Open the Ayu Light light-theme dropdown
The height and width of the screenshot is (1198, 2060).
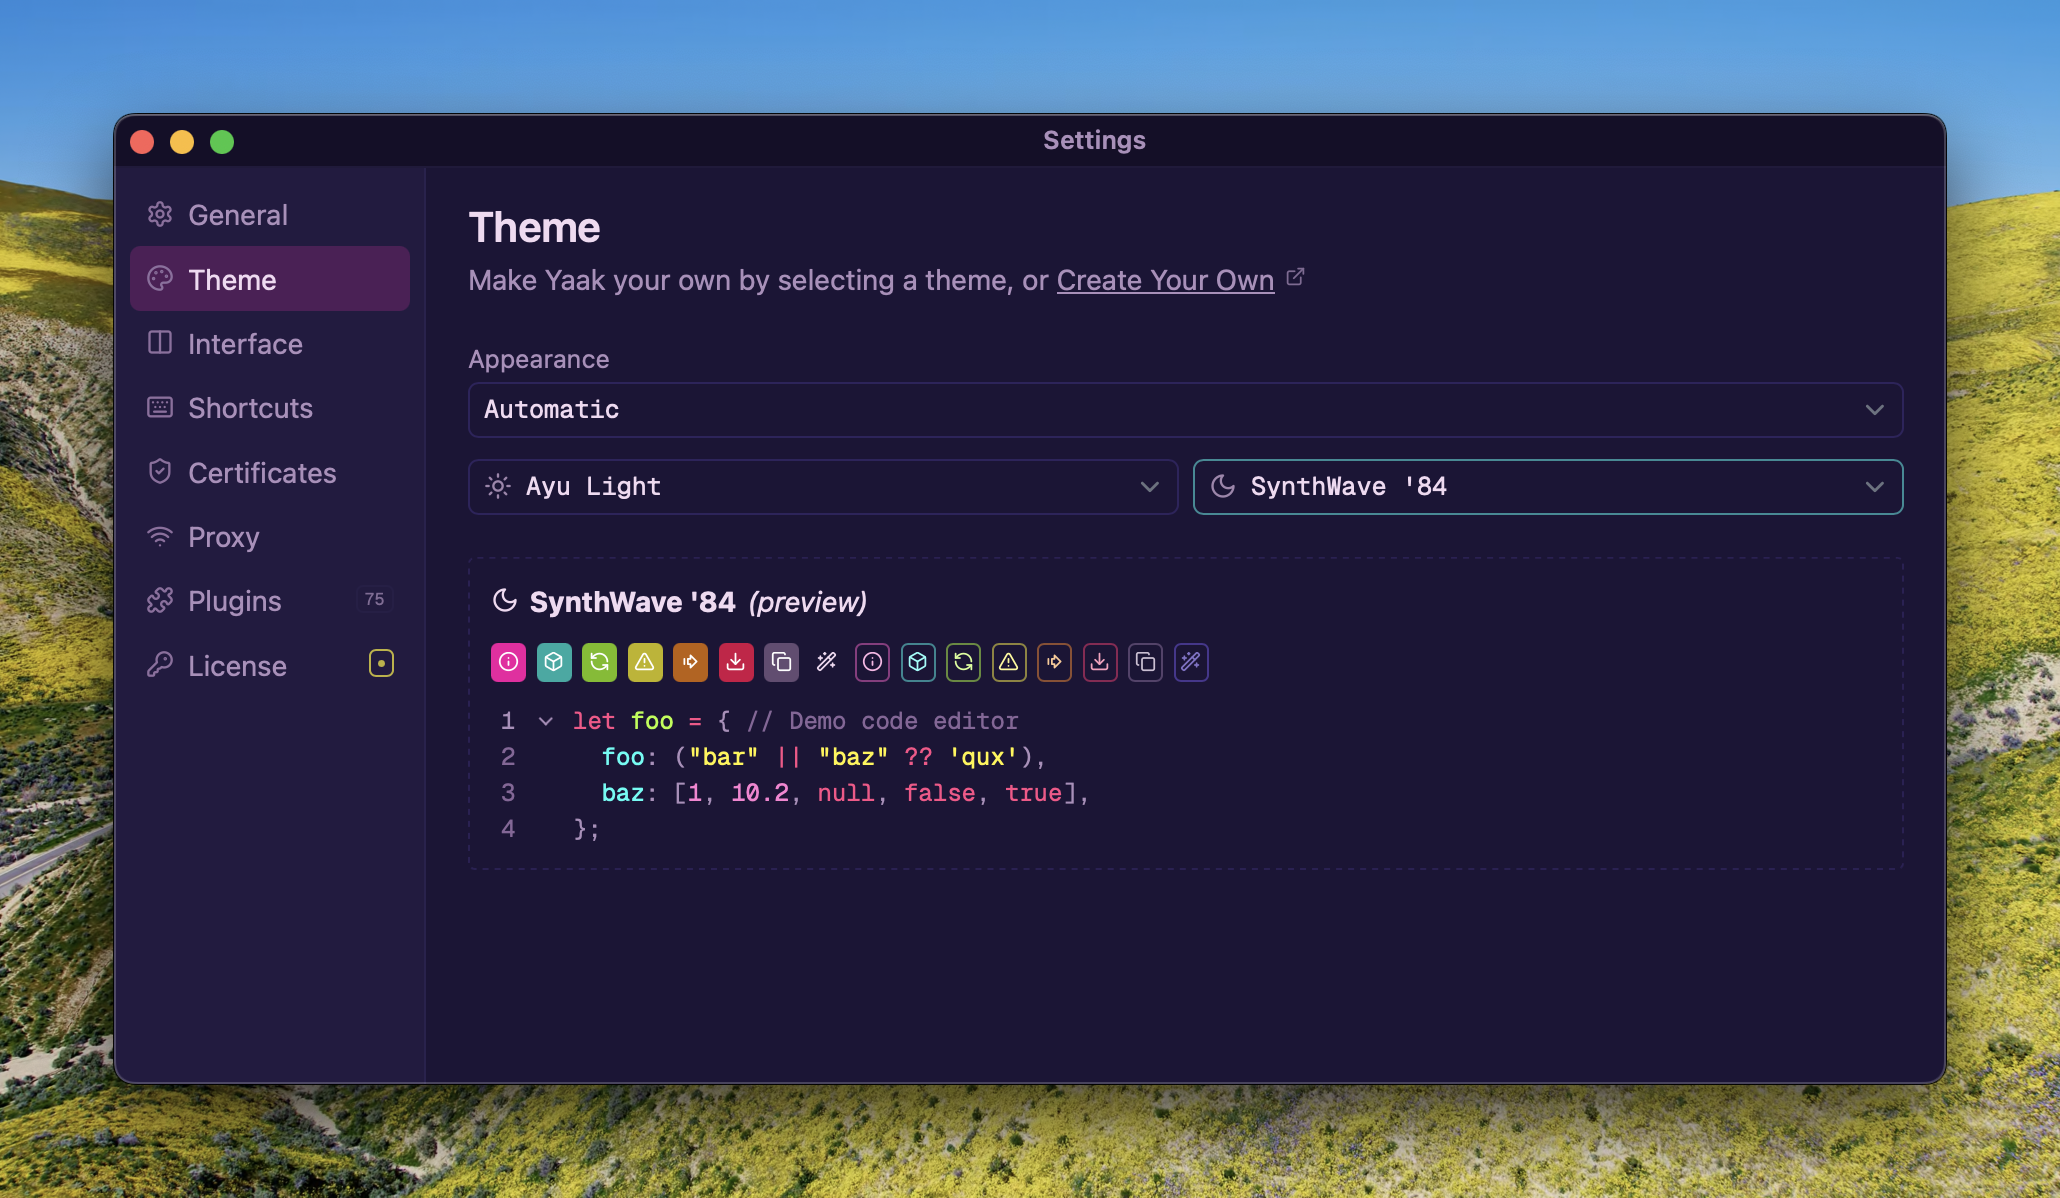click(822, 487)
